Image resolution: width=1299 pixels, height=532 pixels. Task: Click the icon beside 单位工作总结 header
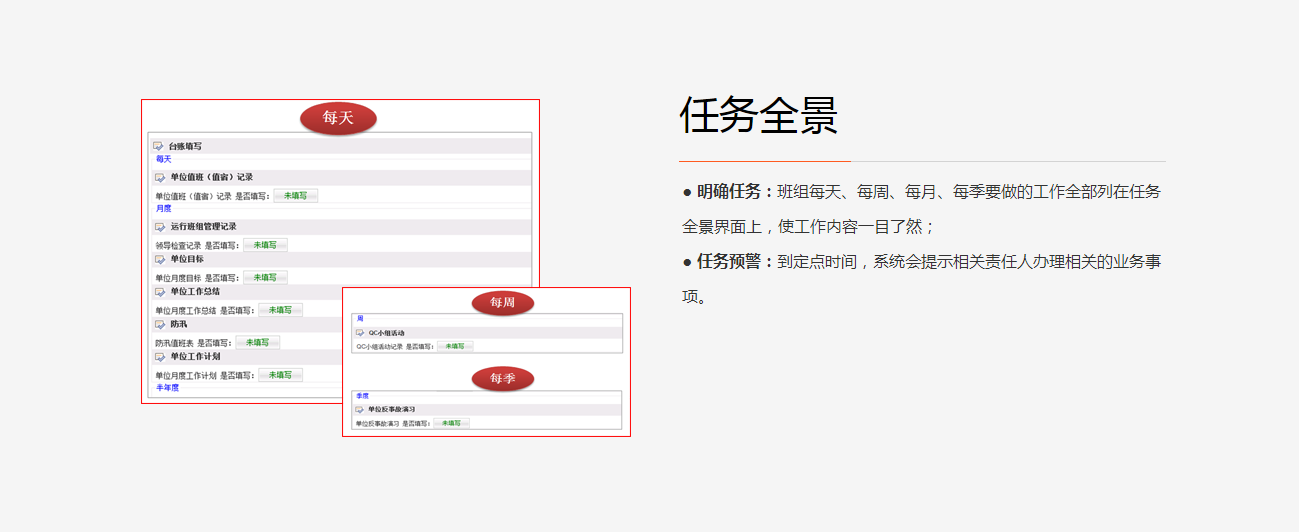point(160,292)
